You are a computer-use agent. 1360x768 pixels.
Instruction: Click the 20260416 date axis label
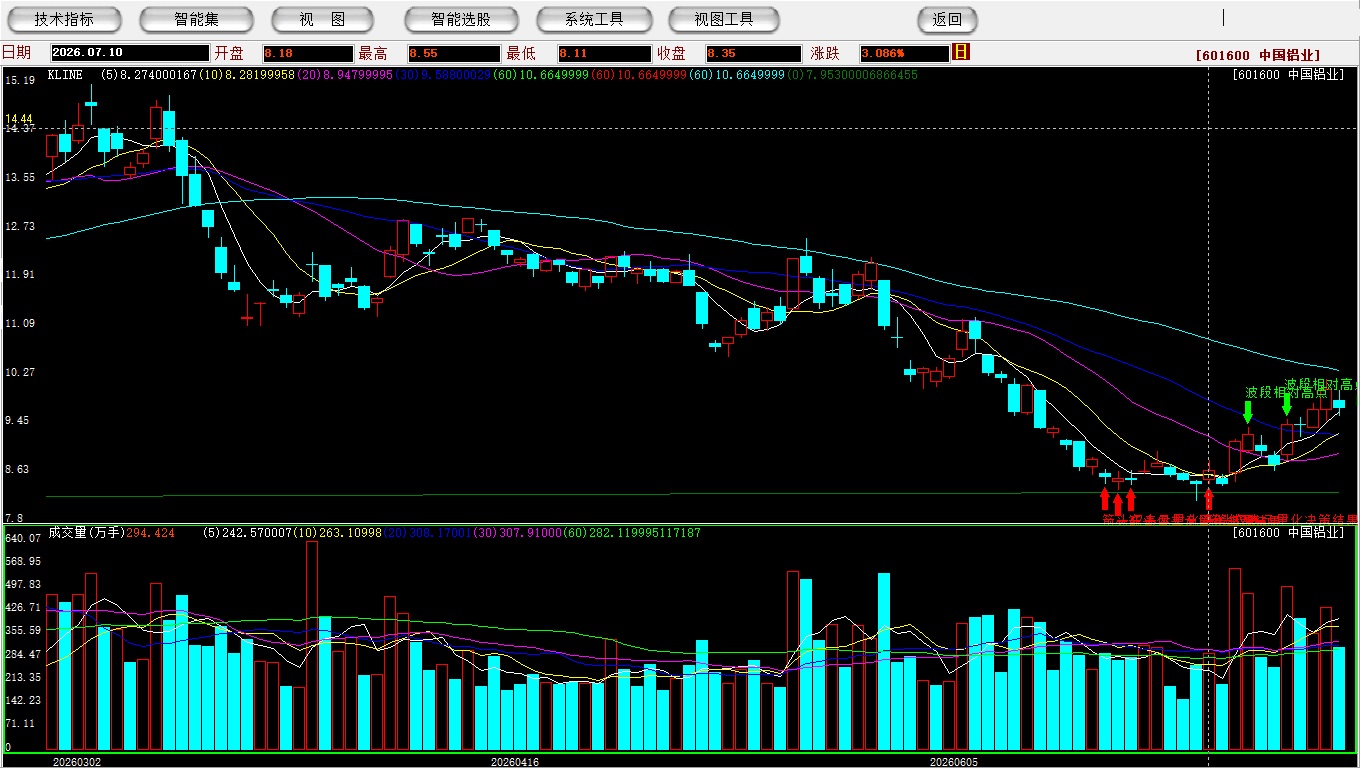pyautogui.click(x=514, y=762)
